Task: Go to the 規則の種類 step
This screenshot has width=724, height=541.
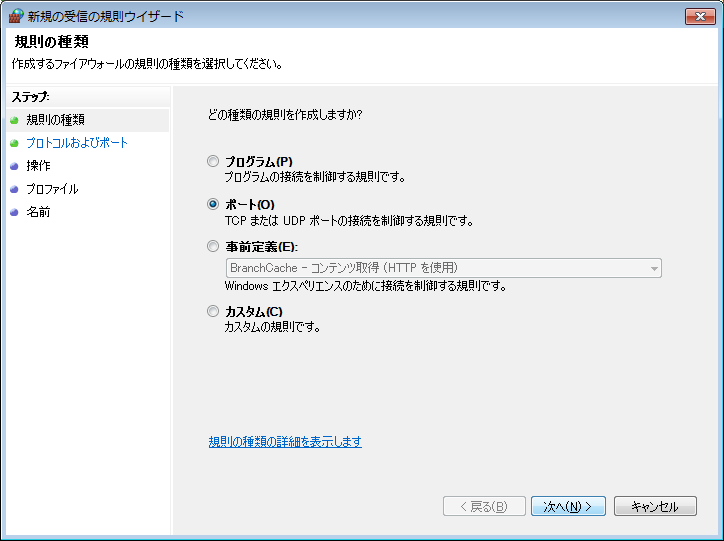Action: pyautogui.click(x=55, y=120)
